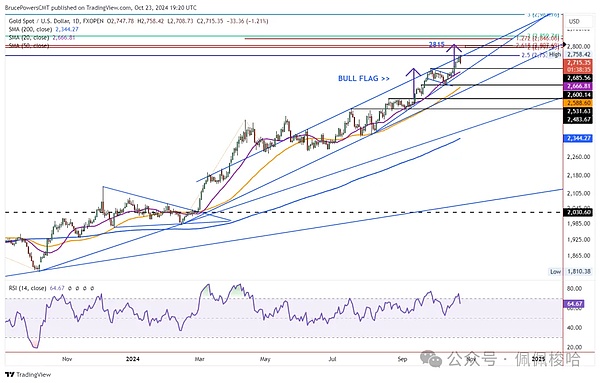
Task: Expand the SMA (50, close) legend entry
Action: click(29, 46)
